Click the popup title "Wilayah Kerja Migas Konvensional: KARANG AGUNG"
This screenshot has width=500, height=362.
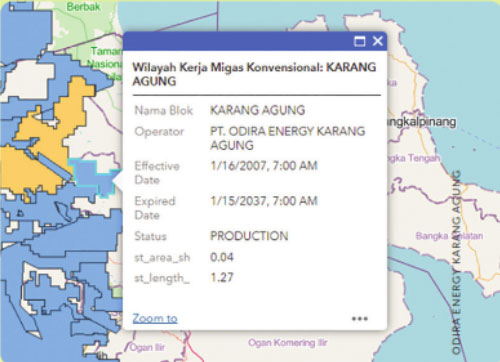pyautogui.click(x=254, y=74)
